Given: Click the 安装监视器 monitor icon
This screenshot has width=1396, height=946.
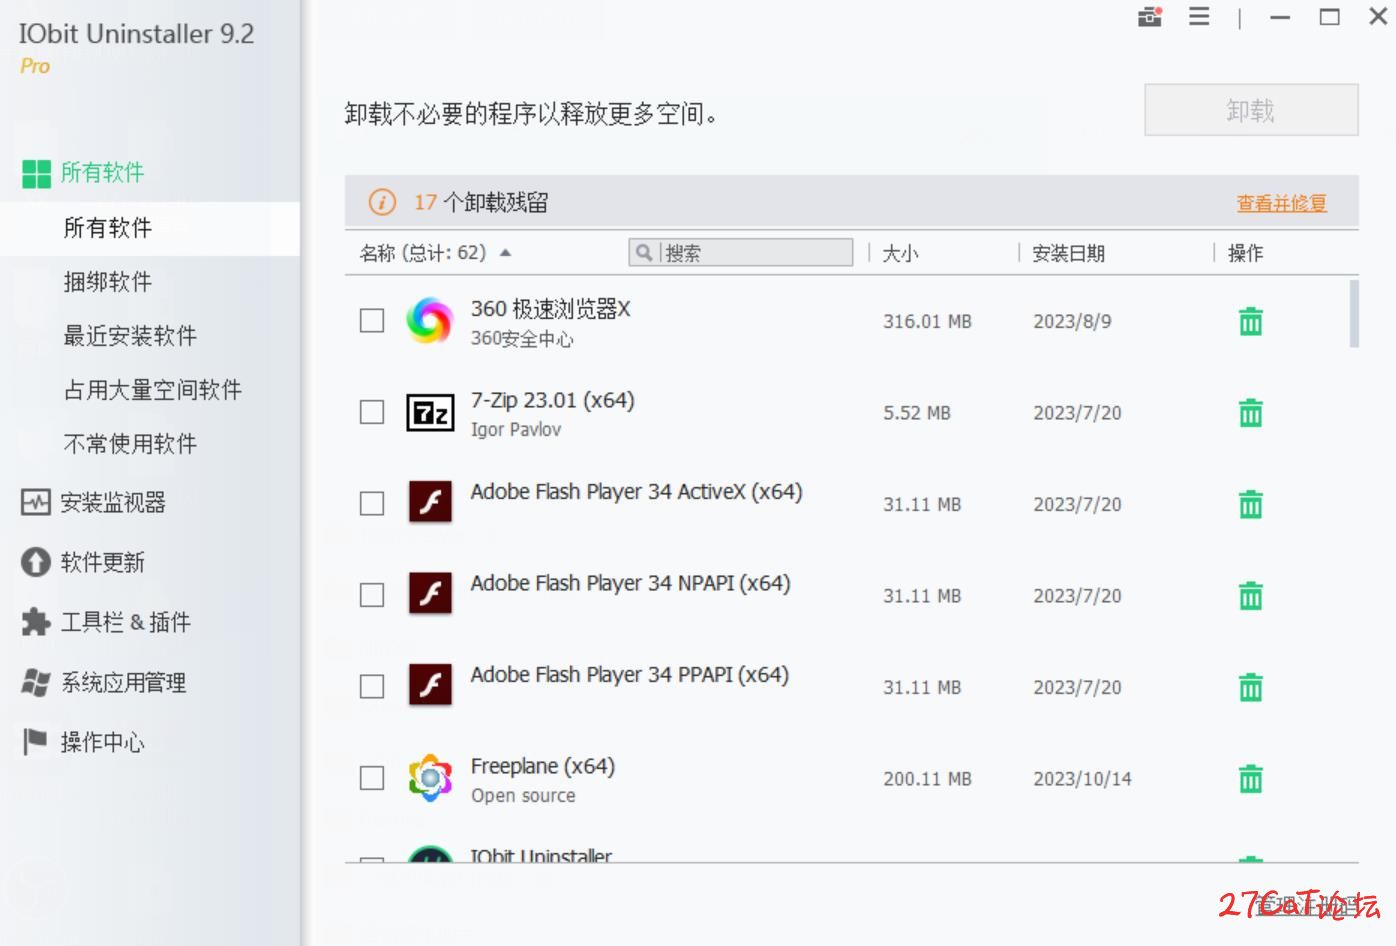Looking at the screenshot, I should point(36,502).
